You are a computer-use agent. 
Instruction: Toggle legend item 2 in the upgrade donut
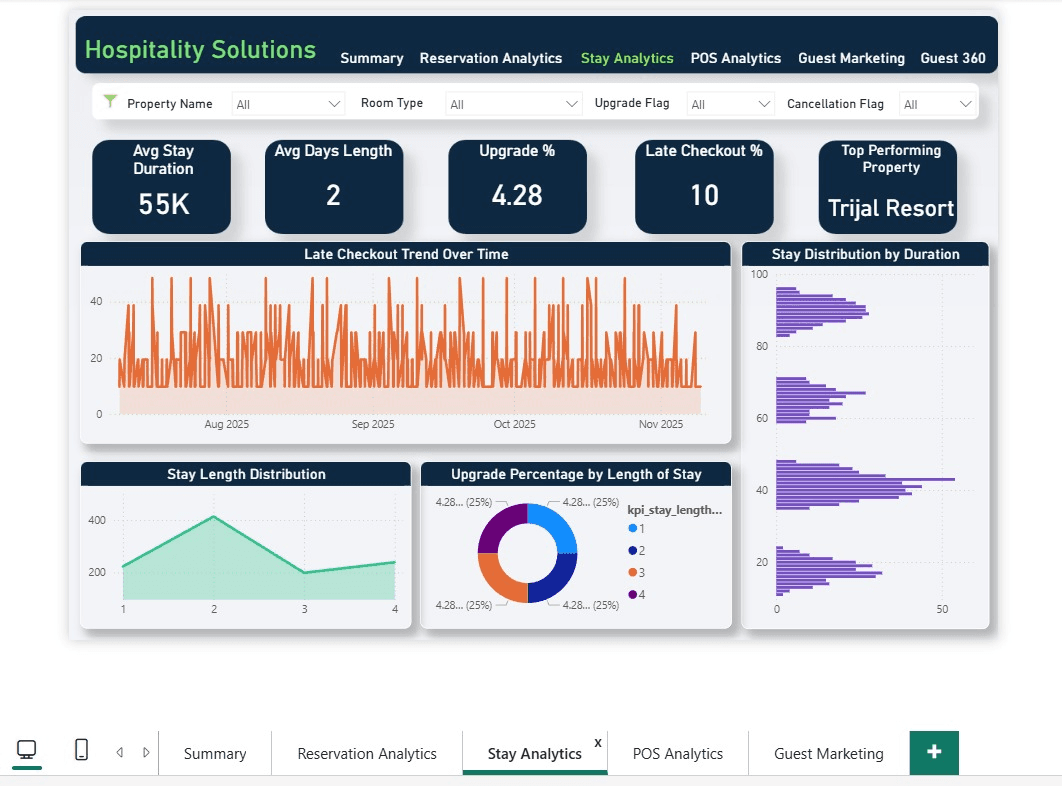pyautogui.click(x=632, y=548)
